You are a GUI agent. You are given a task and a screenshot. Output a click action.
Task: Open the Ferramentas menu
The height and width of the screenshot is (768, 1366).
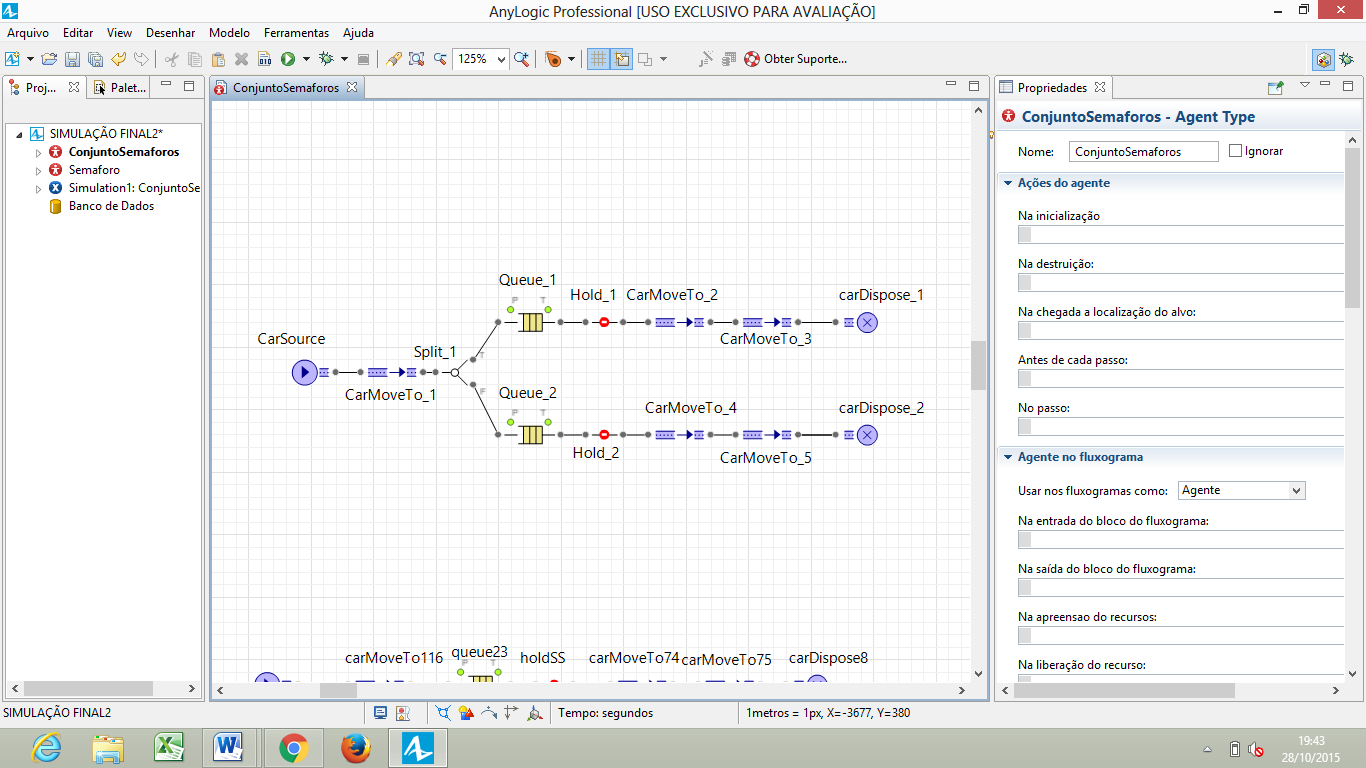[x=296, y=32]
